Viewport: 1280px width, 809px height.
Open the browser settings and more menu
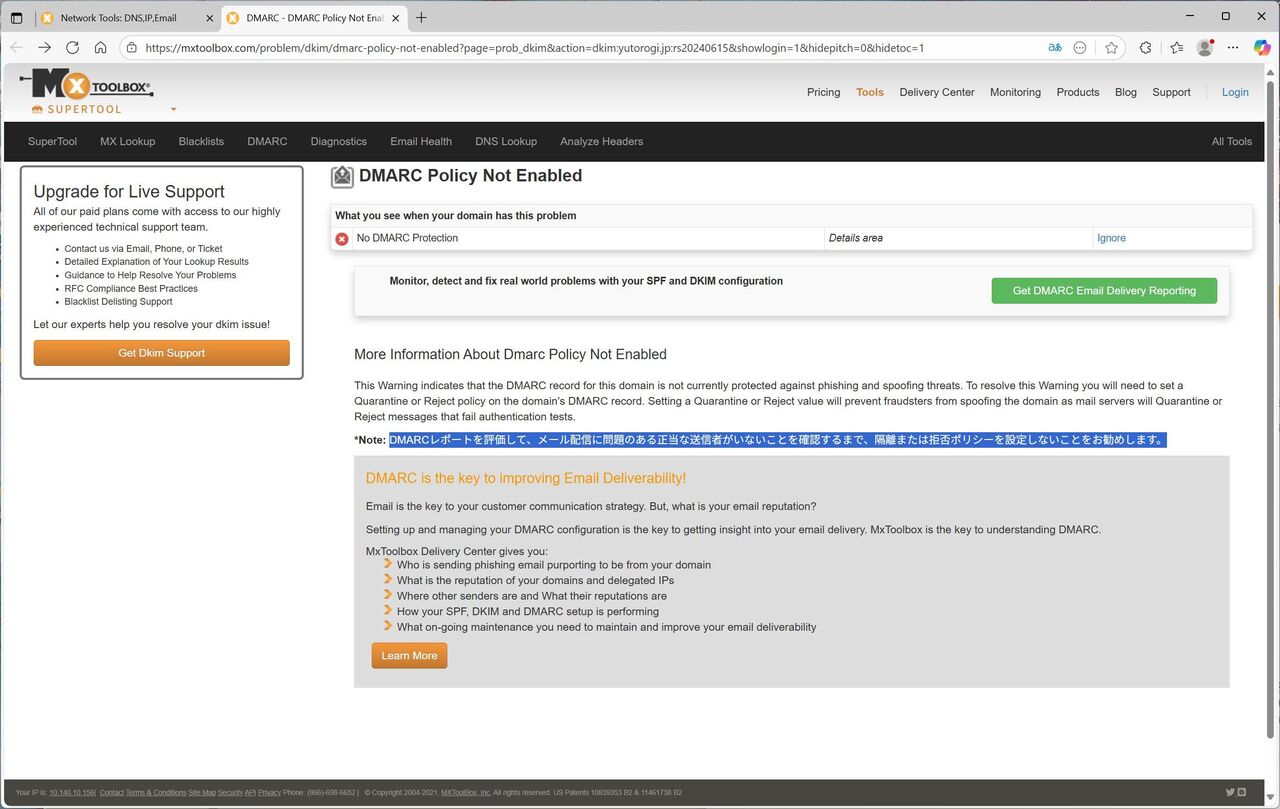(1233, 47)
